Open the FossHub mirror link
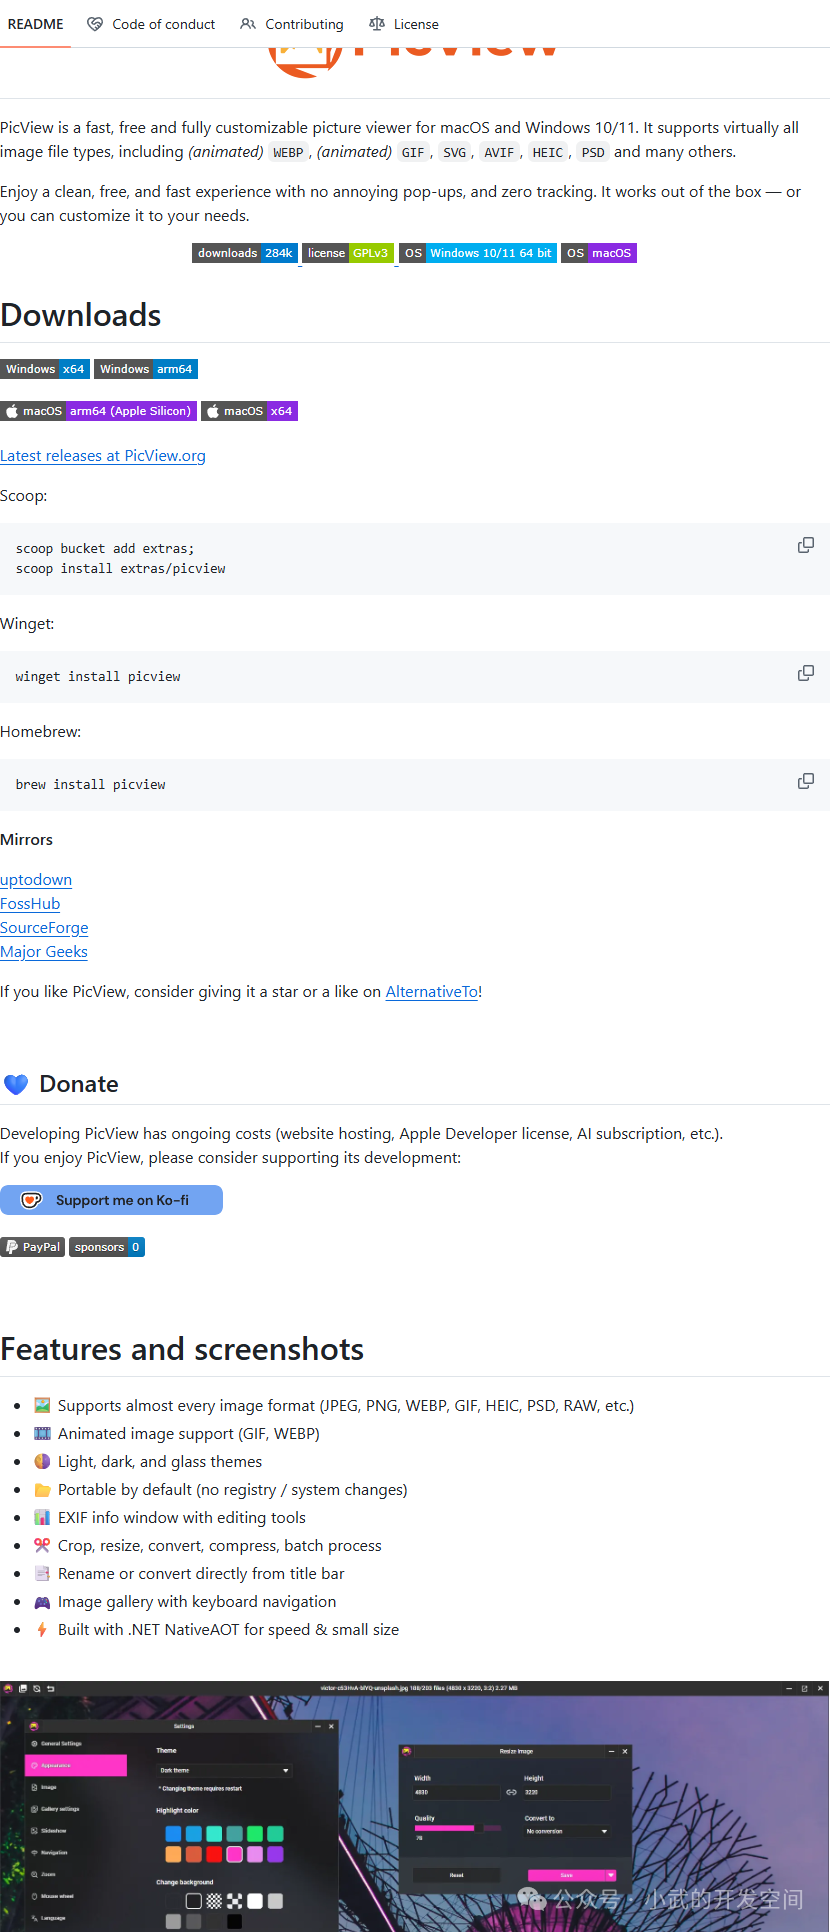830x1932 pixels. [x=30, y=903]
